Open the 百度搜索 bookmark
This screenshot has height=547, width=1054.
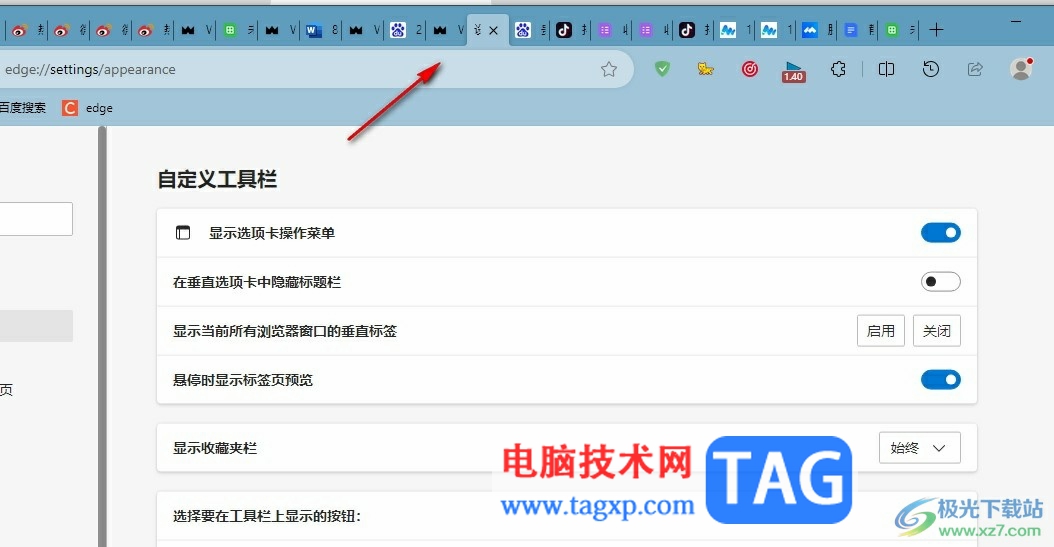[x=23, y=108]
